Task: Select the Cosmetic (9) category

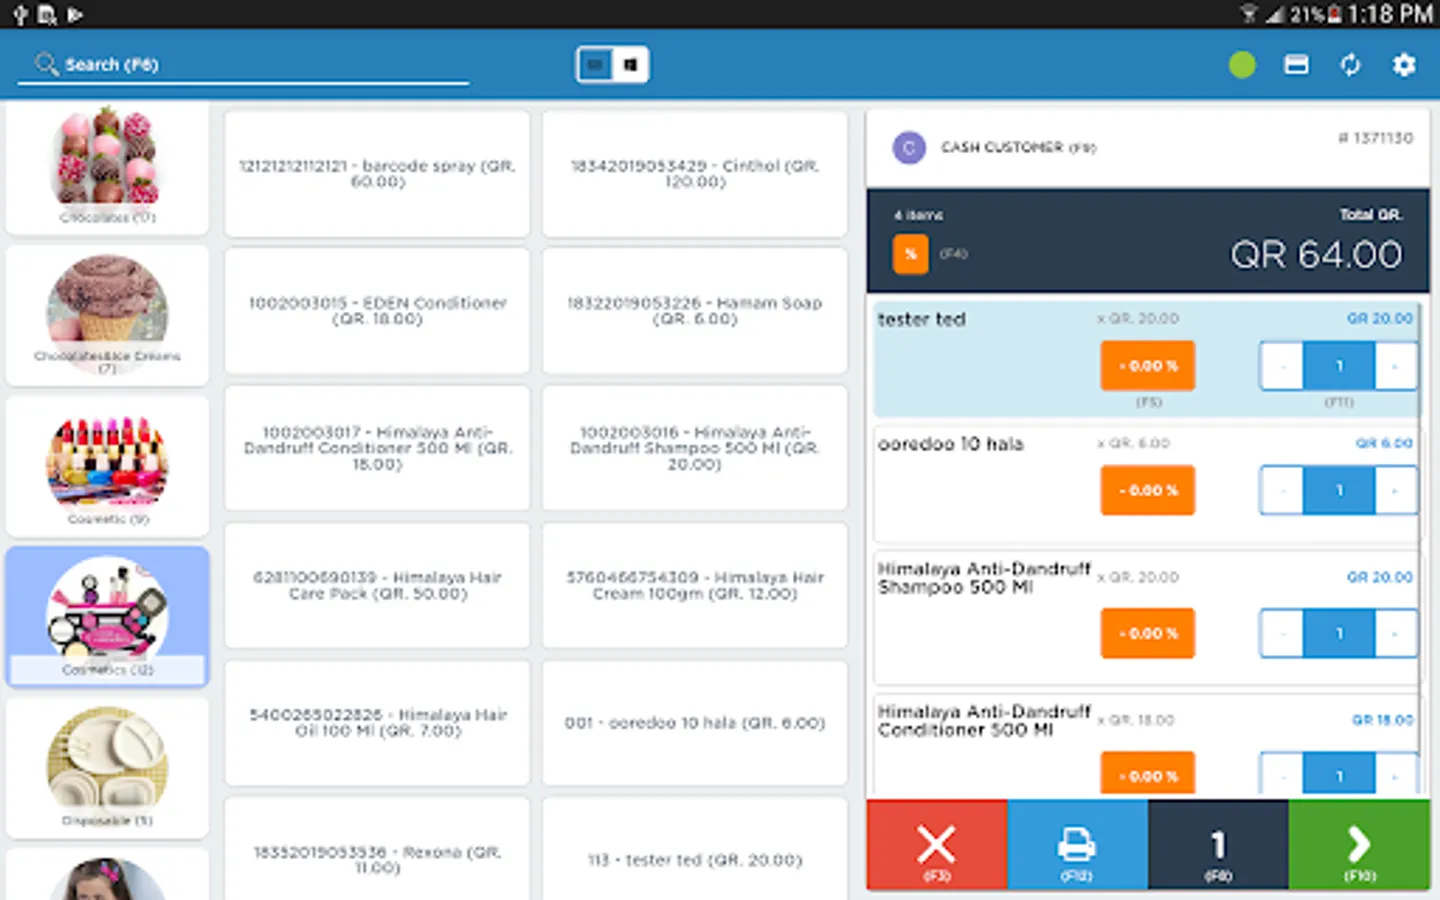Action: coord(107,466)
